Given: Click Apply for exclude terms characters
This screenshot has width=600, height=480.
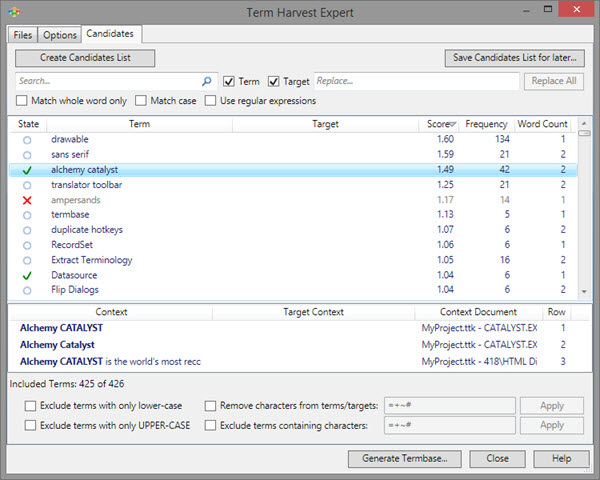Looking at the screenshot, I should (x=552, y=425).
